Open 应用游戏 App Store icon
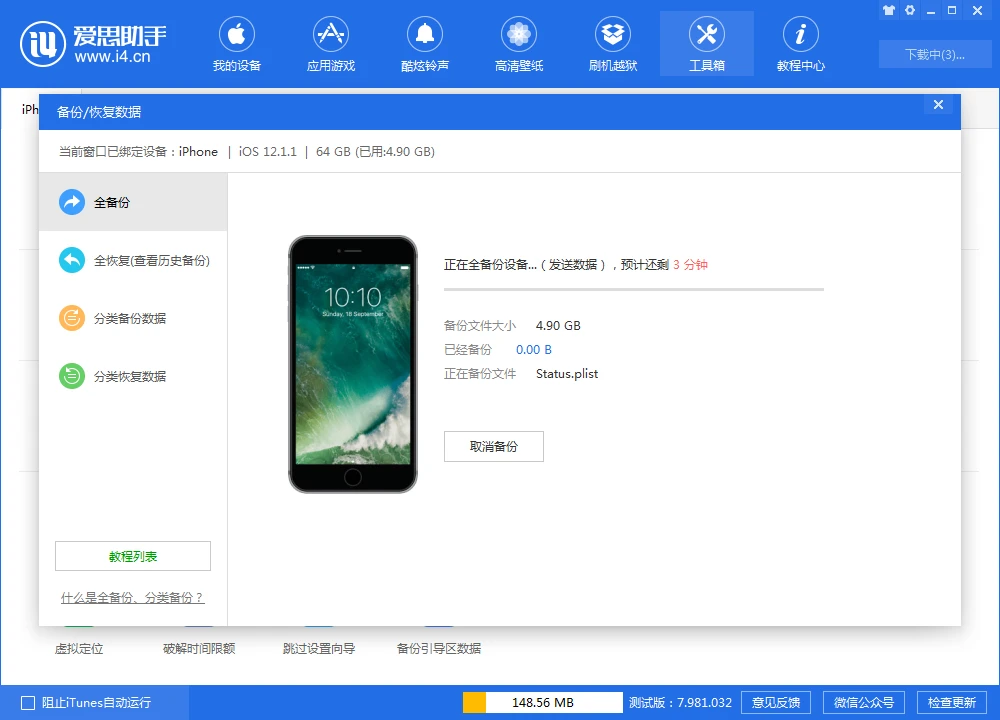 331,37
